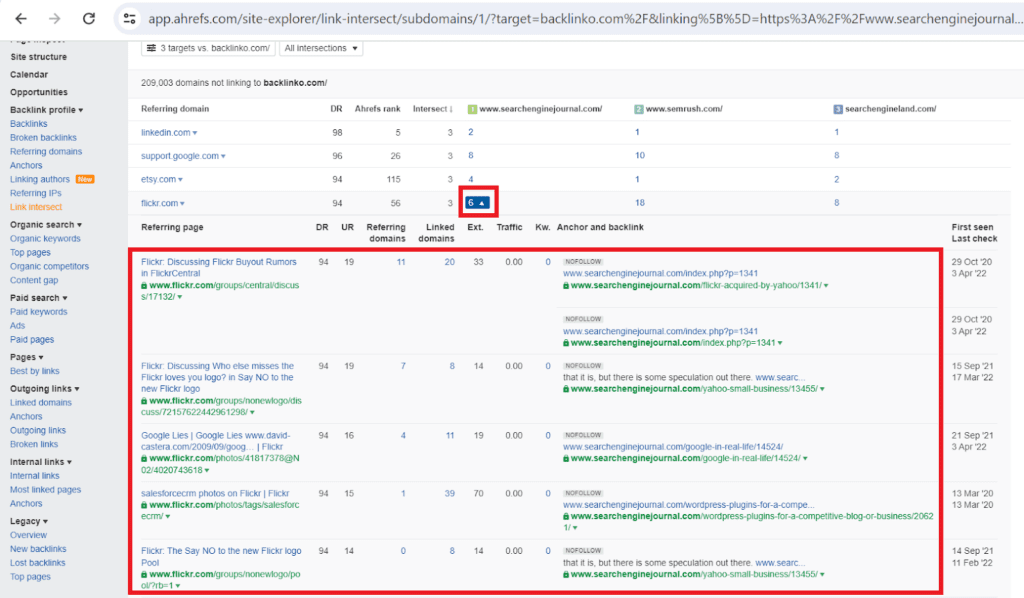1024x598 pixels.
Task: Open the etsy.com referring domain link
Action: (x=159, y=180)
